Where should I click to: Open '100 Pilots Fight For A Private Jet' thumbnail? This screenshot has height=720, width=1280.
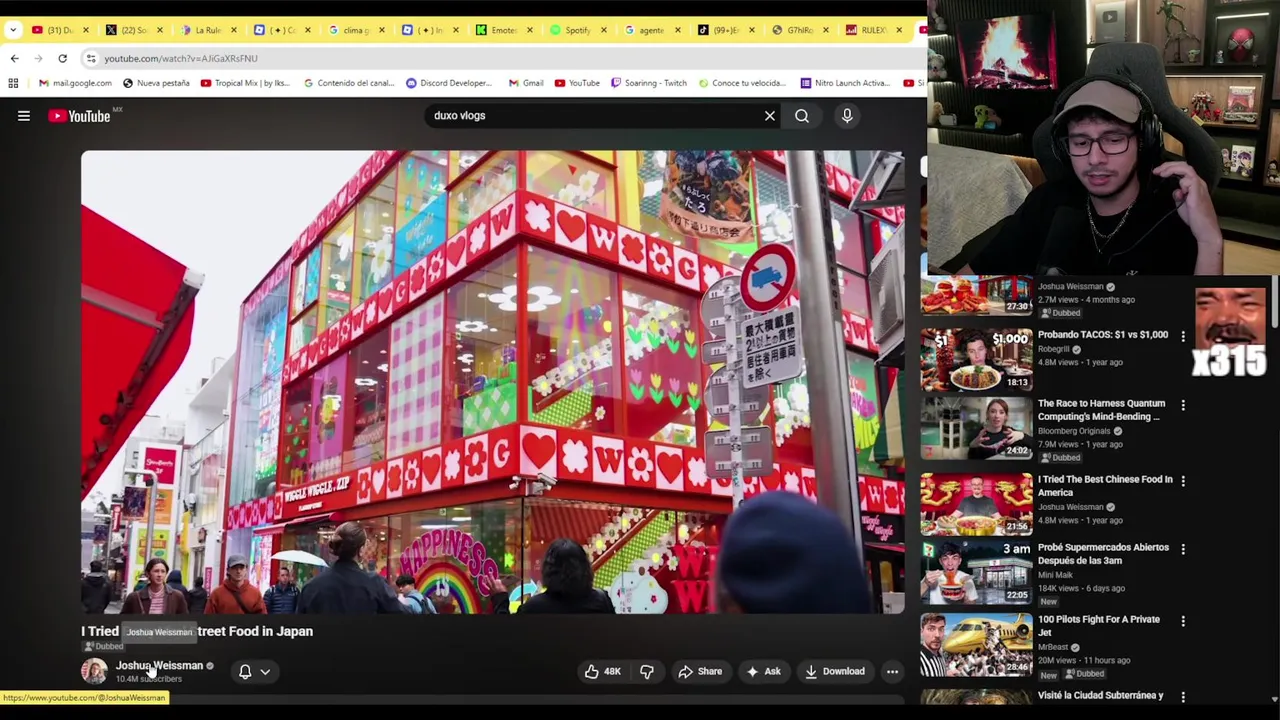pyautogui.click(x=976, y=644)
